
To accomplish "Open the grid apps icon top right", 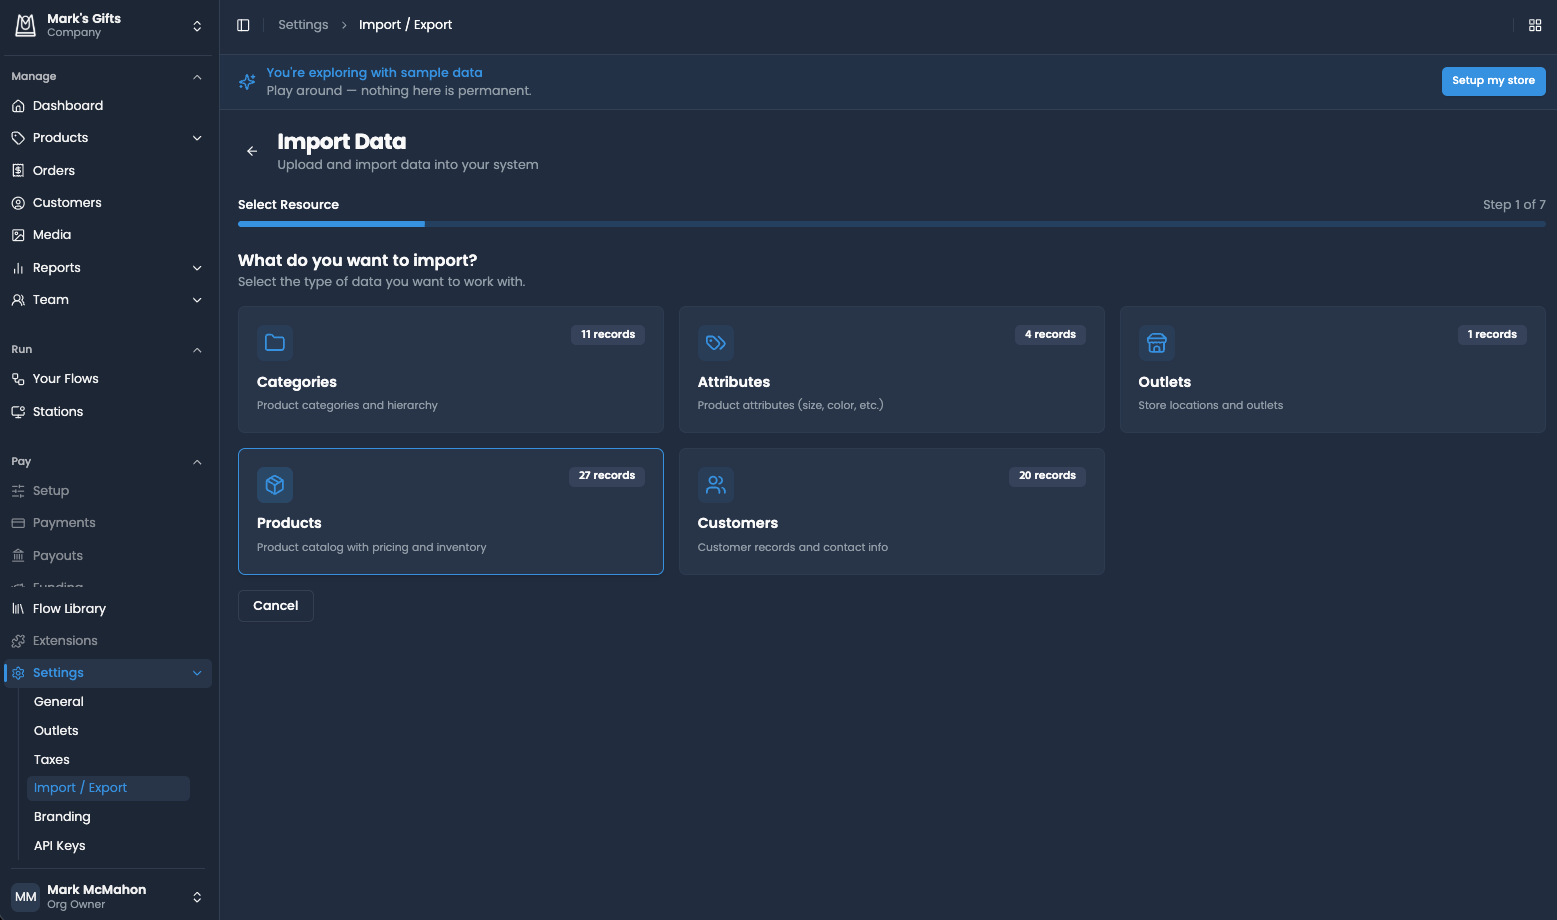I will click(x=1535, y=25).
